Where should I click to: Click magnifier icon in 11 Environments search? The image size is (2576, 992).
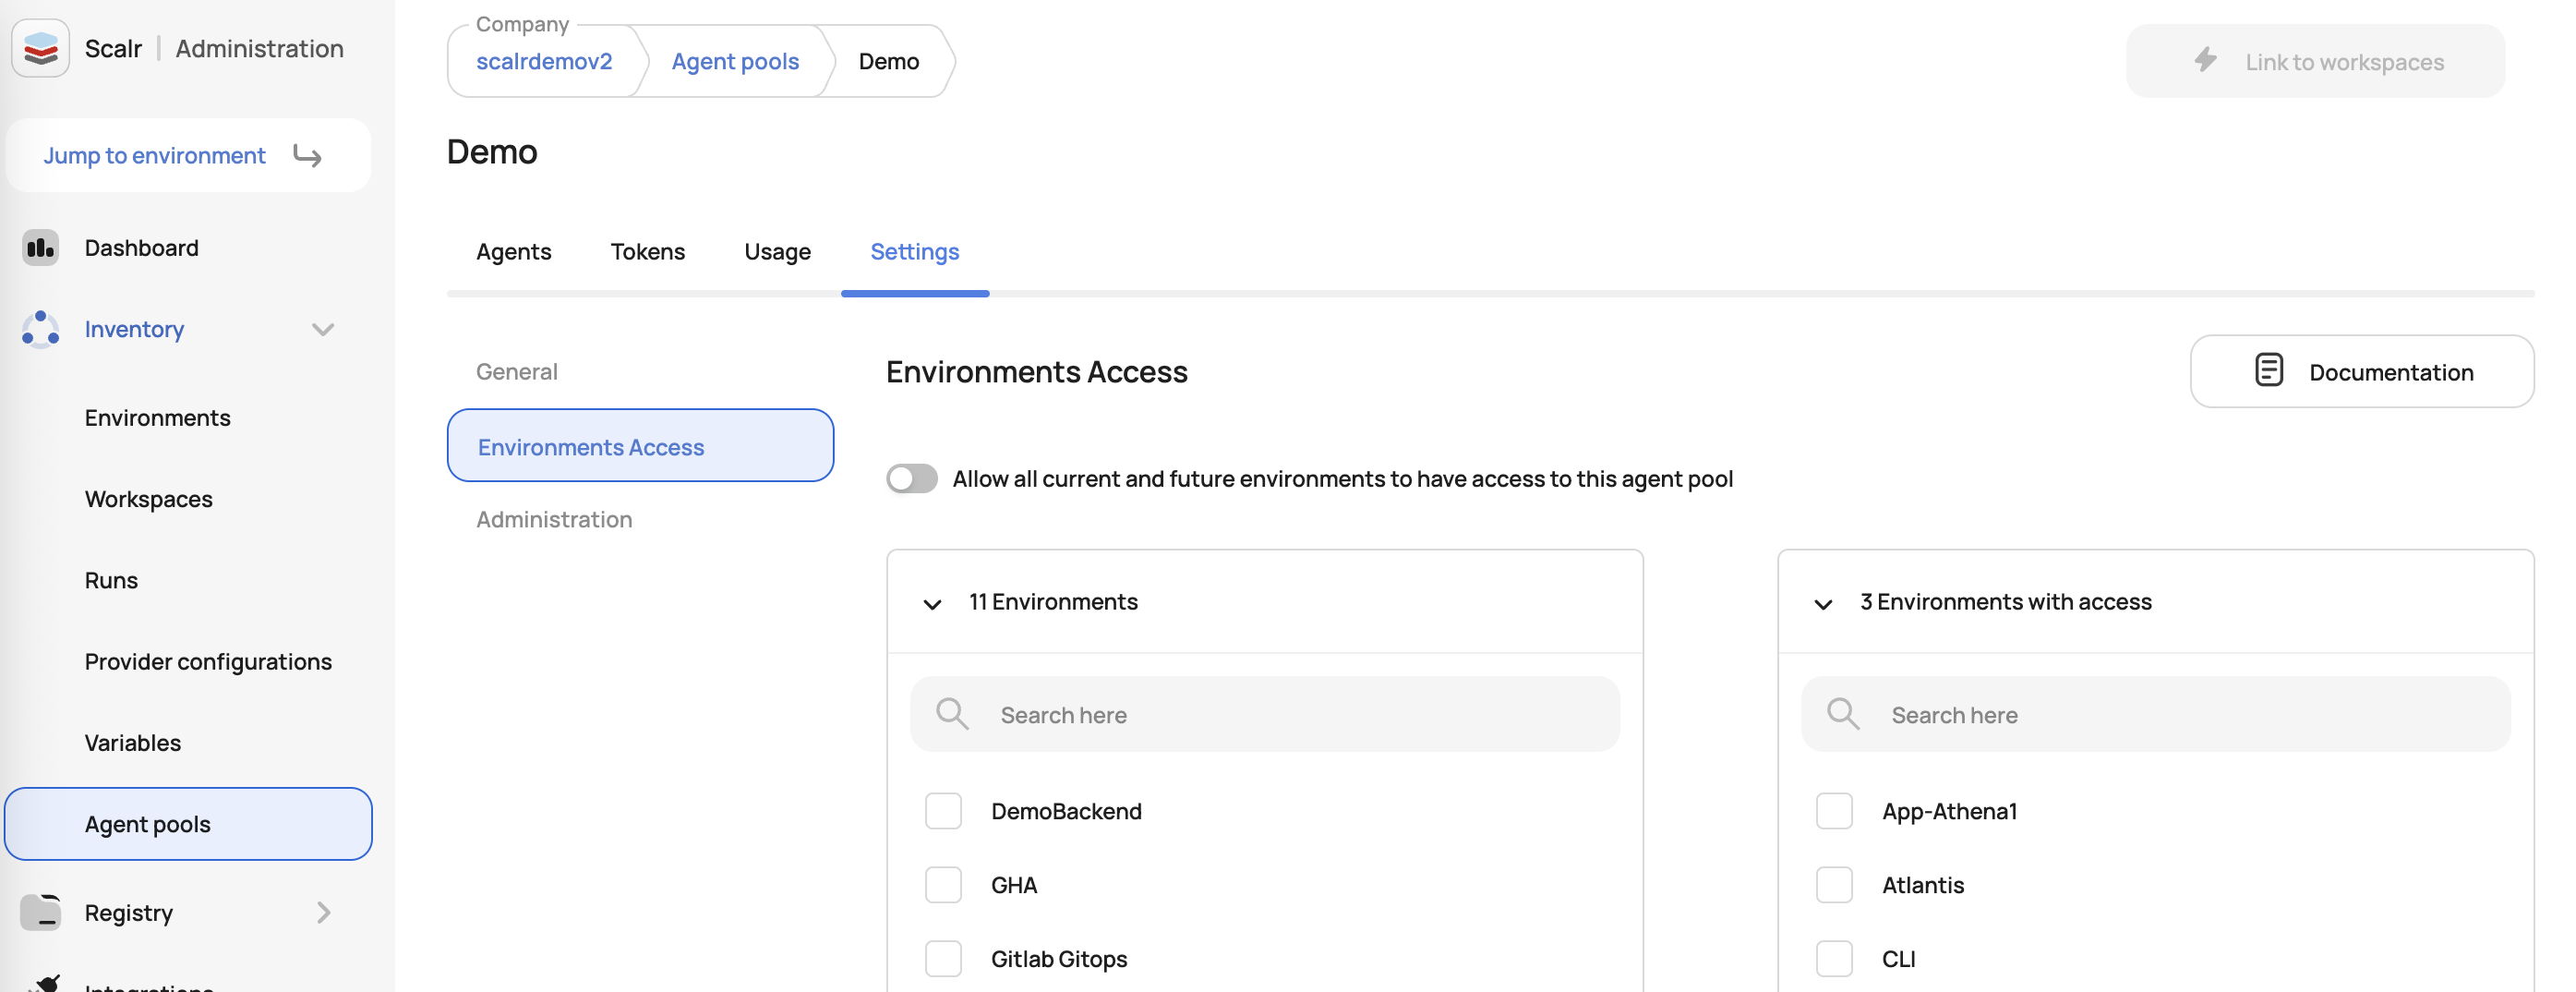tap(951, 714)
